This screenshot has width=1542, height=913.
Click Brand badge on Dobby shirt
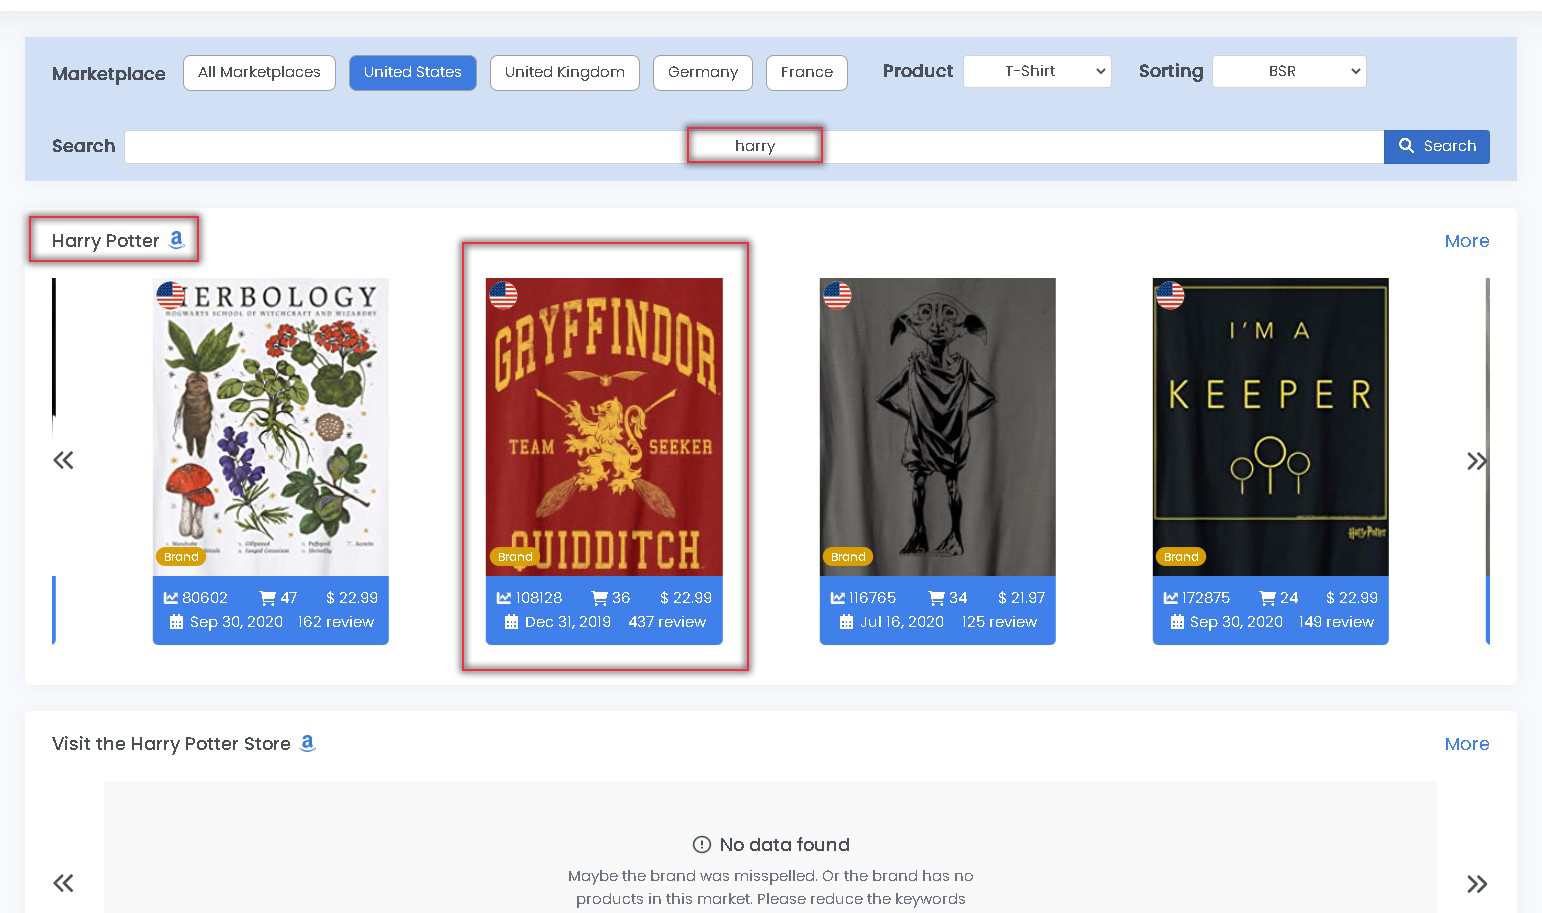pyautogui.click(x=848, y=557)
